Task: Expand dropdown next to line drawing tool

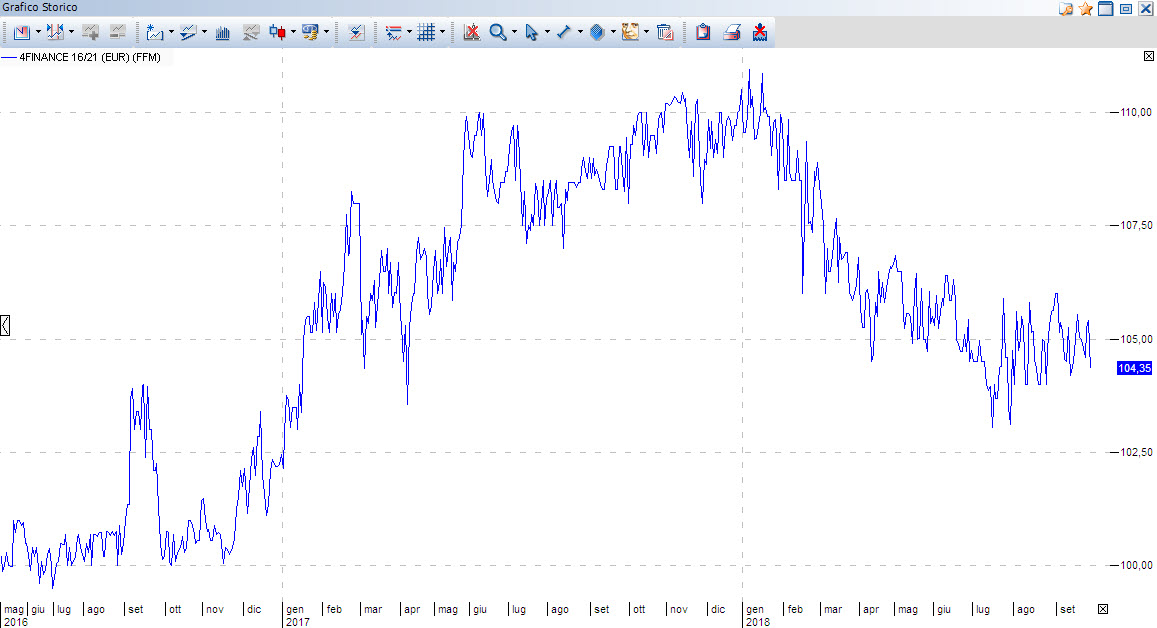Action: coord(580,32)
